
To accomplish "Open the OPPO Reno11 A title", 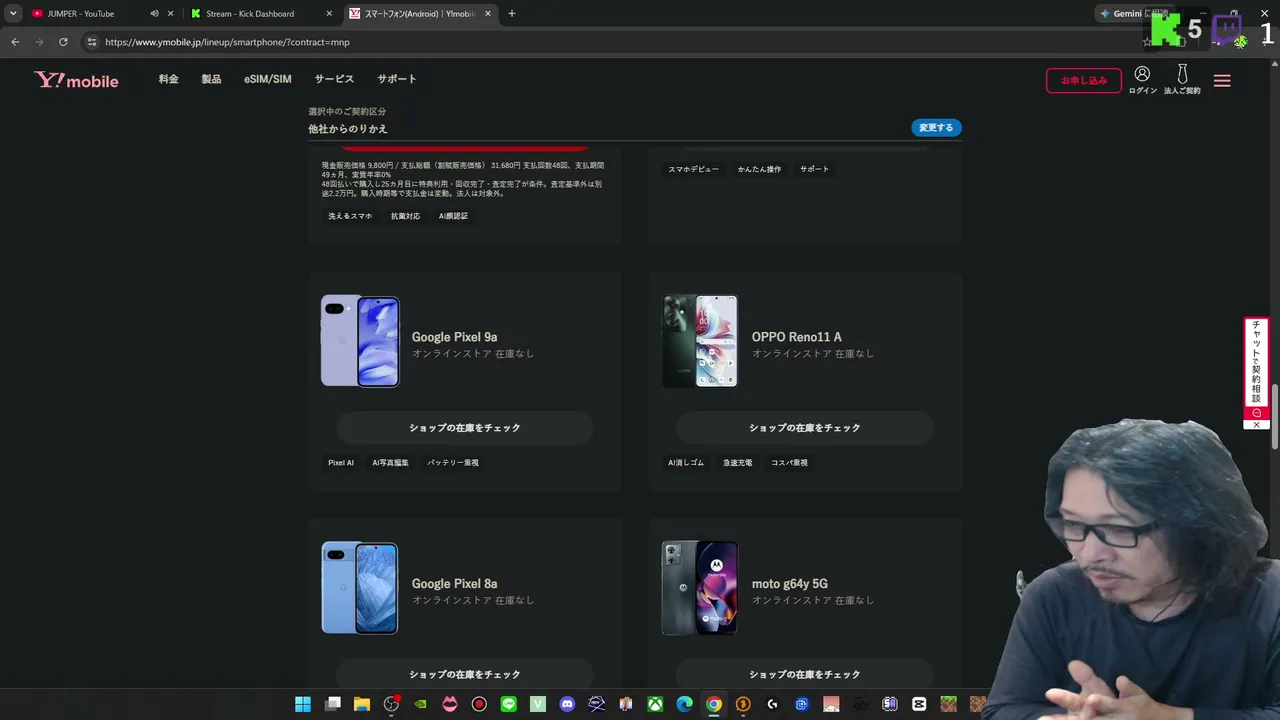I will point(797,337).
